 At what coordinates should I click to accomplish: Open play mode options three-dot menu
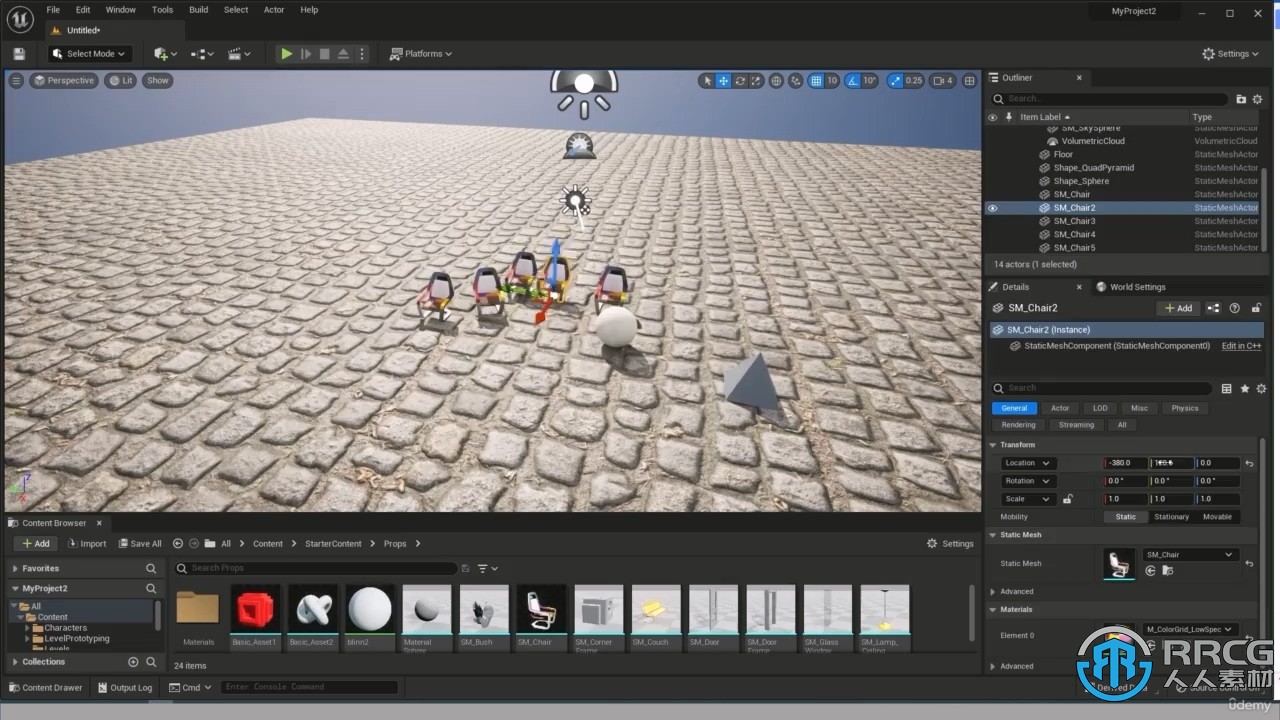pos(362,54)
